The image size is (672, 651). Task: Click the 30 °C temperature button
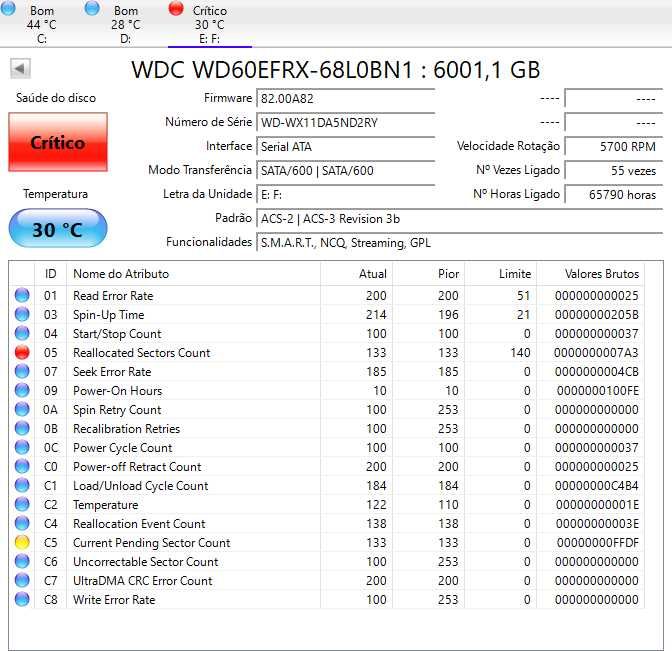click(58, 229)
